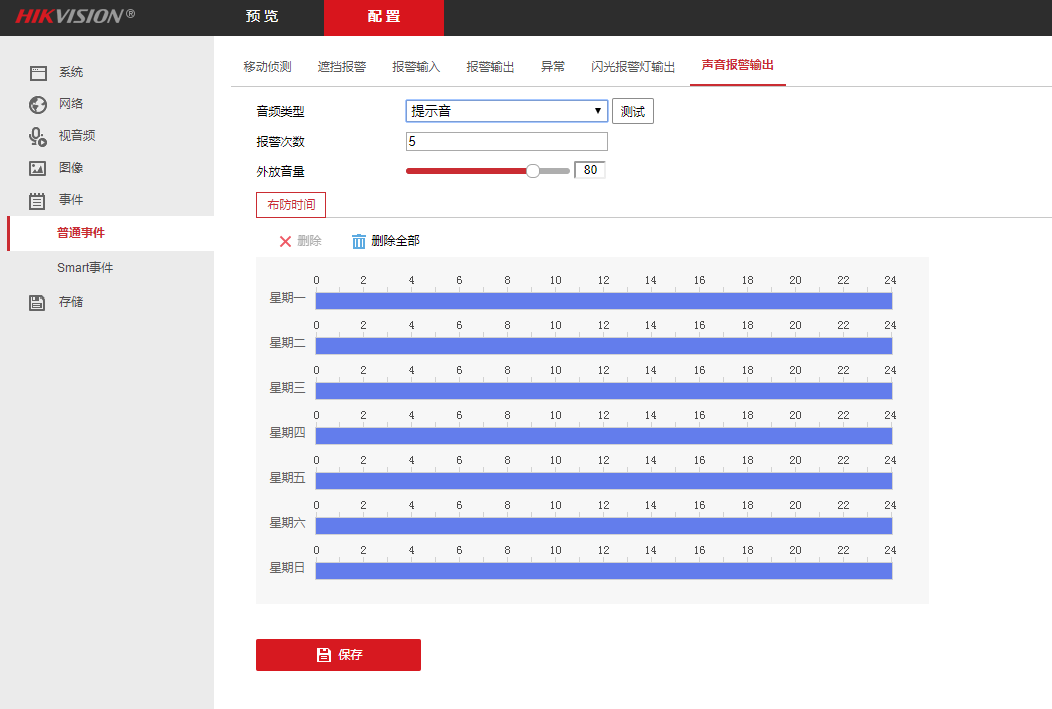The height and width of the screenshot is (709, 1052).
Task: Click the 布防时间 tab
Action: click(291, 205)
